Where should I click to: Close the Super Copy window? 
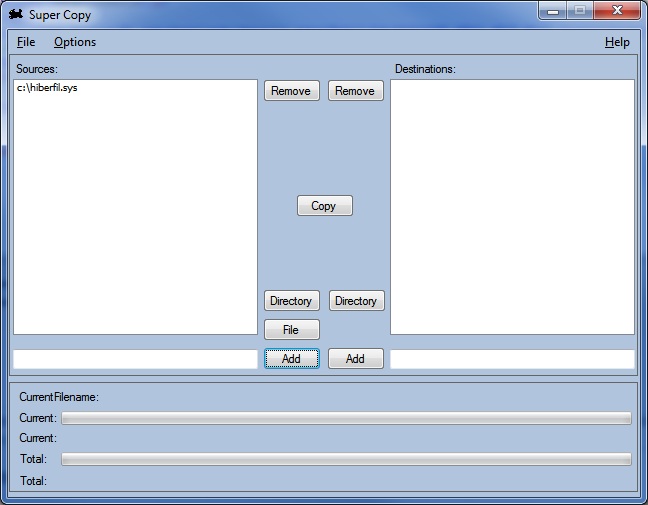tap(617, 11)
